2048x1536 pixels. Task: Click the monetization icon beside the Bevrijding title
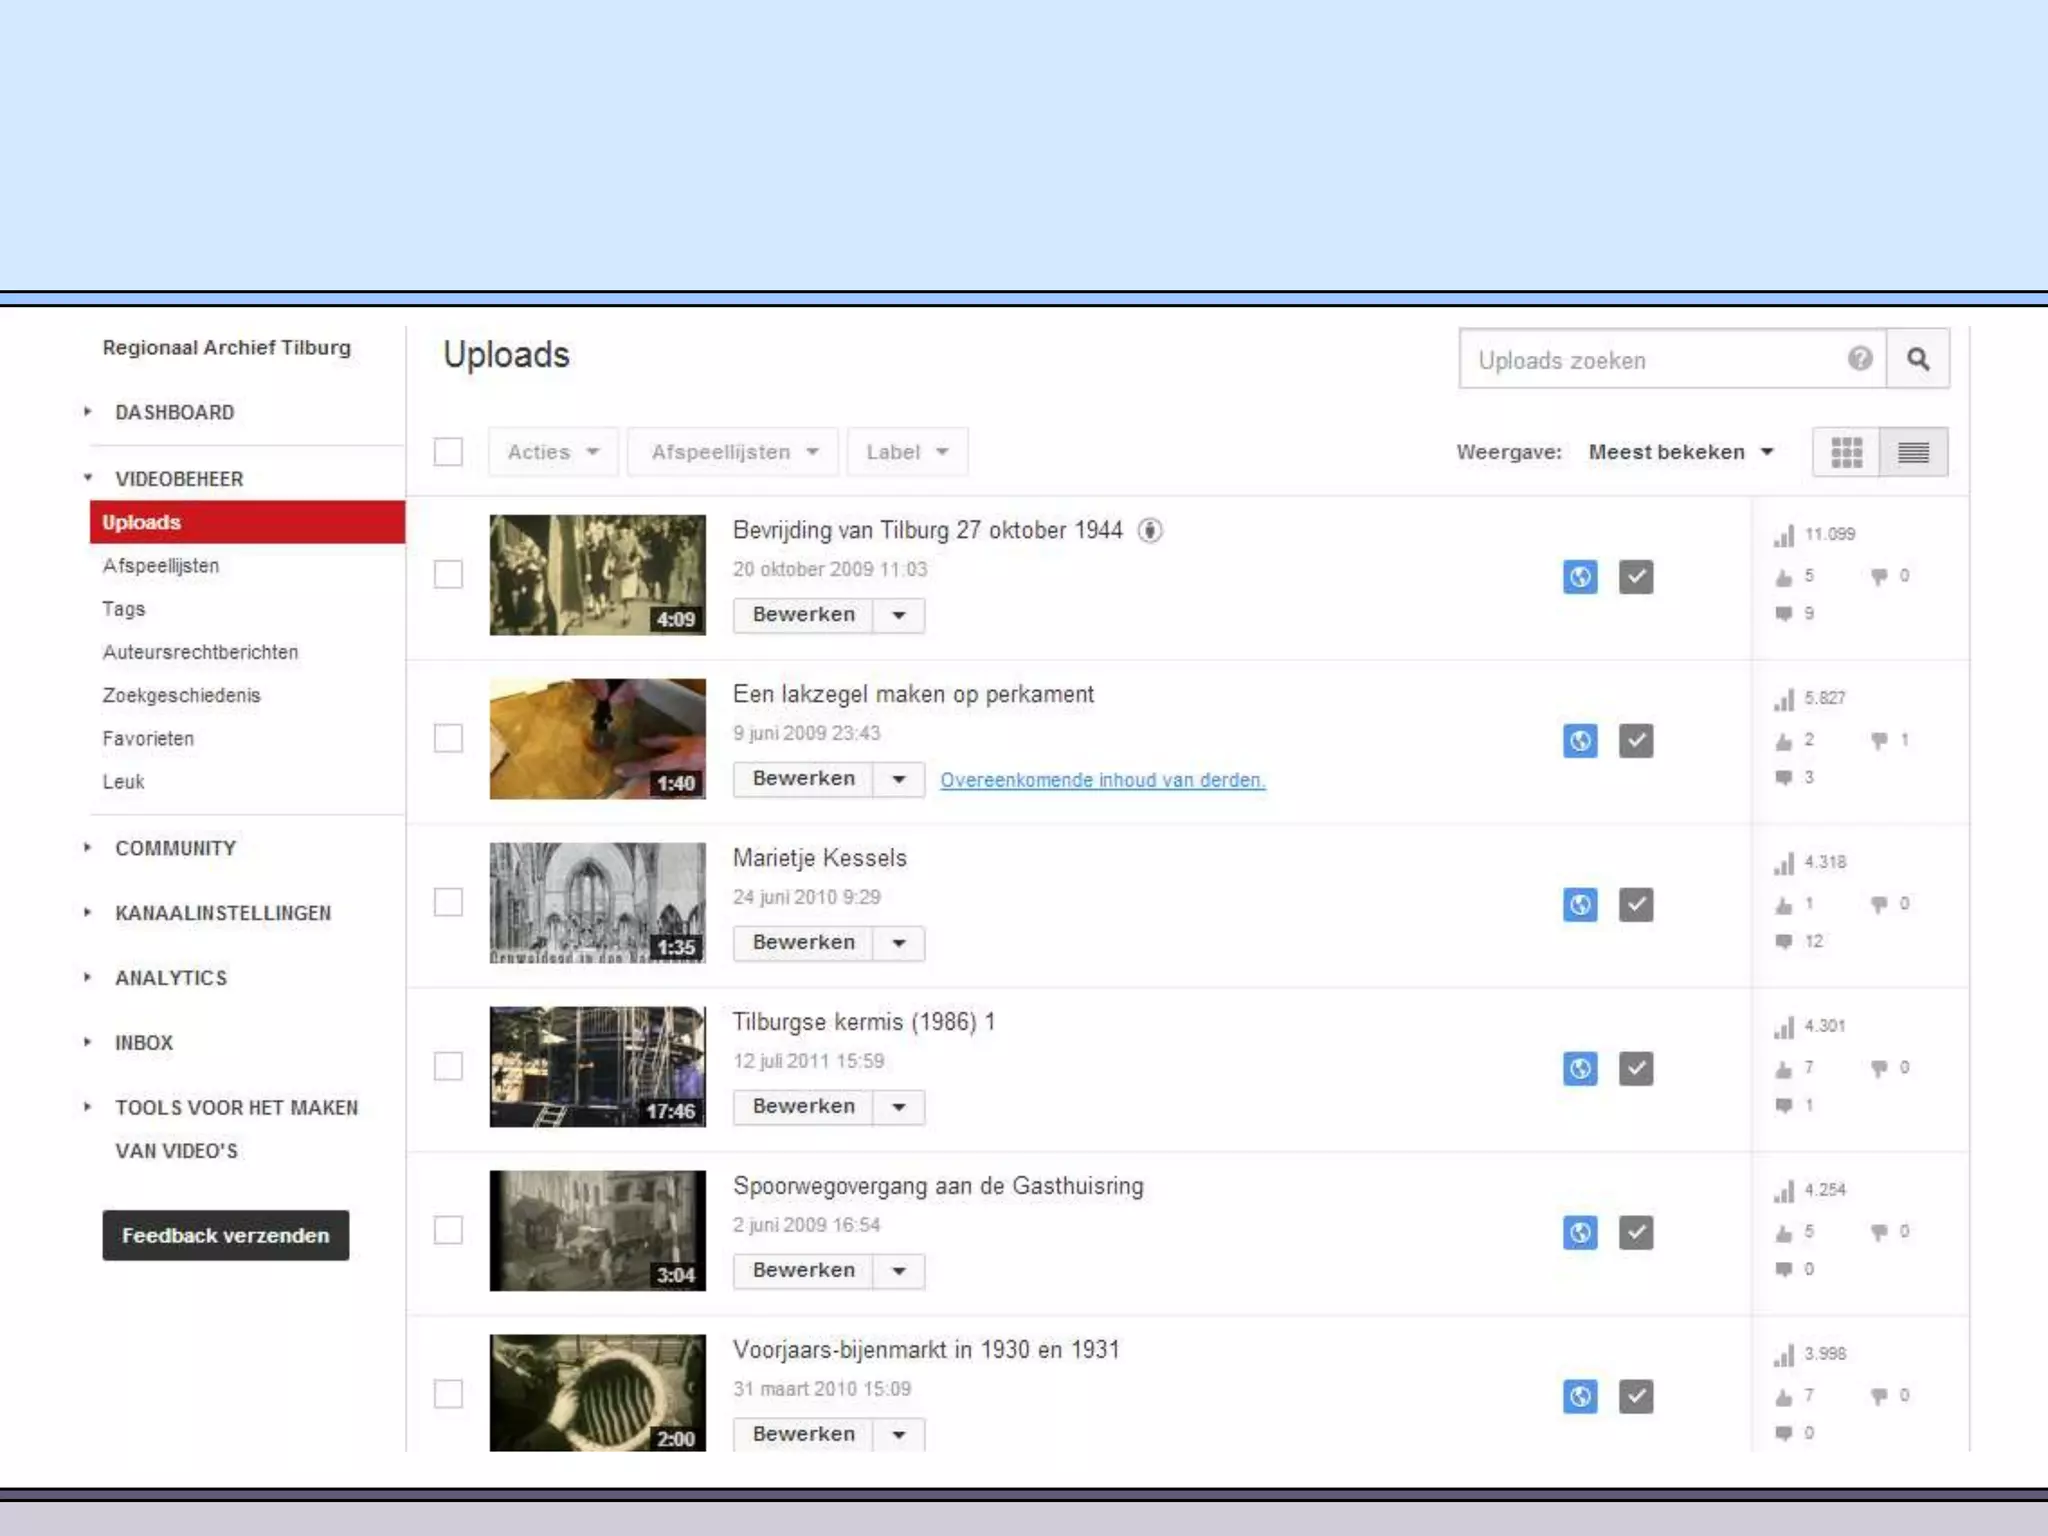coord(1150,531)
